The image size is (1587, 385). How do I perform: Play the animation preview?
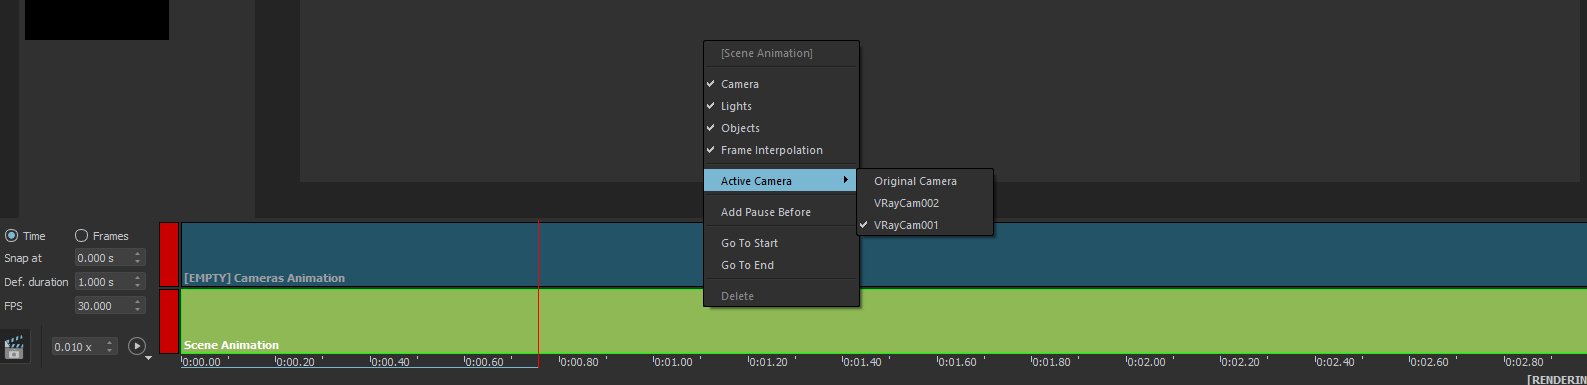137,346
